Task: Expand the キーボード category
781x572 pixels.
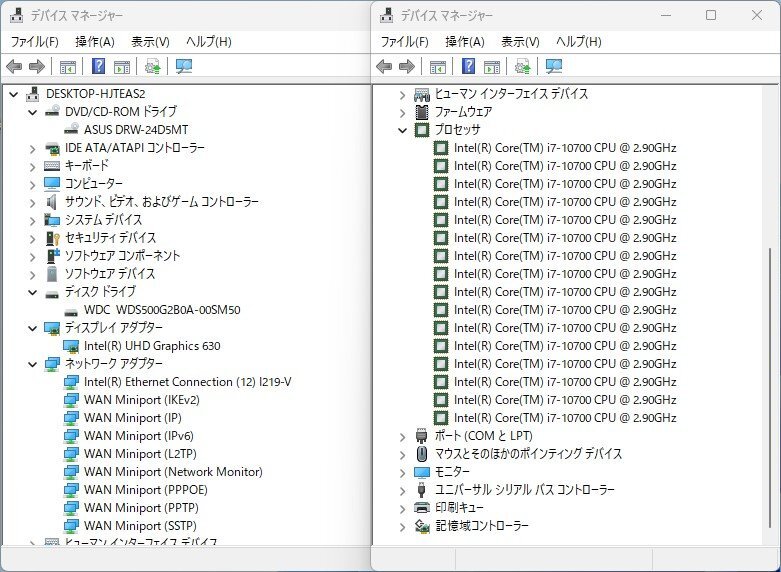Action: tap(32, 166)
